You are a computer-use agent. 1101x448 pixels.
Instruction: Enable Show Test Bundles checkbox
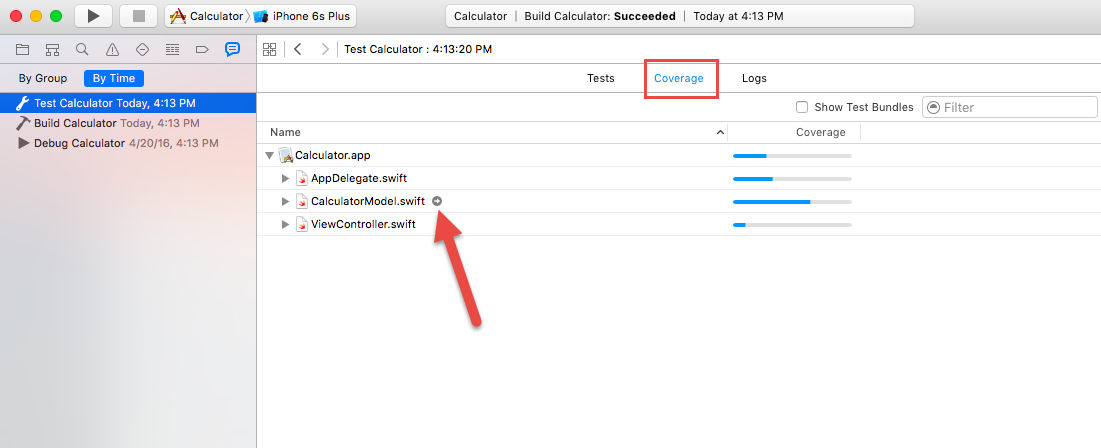click(x=802, y=107)
